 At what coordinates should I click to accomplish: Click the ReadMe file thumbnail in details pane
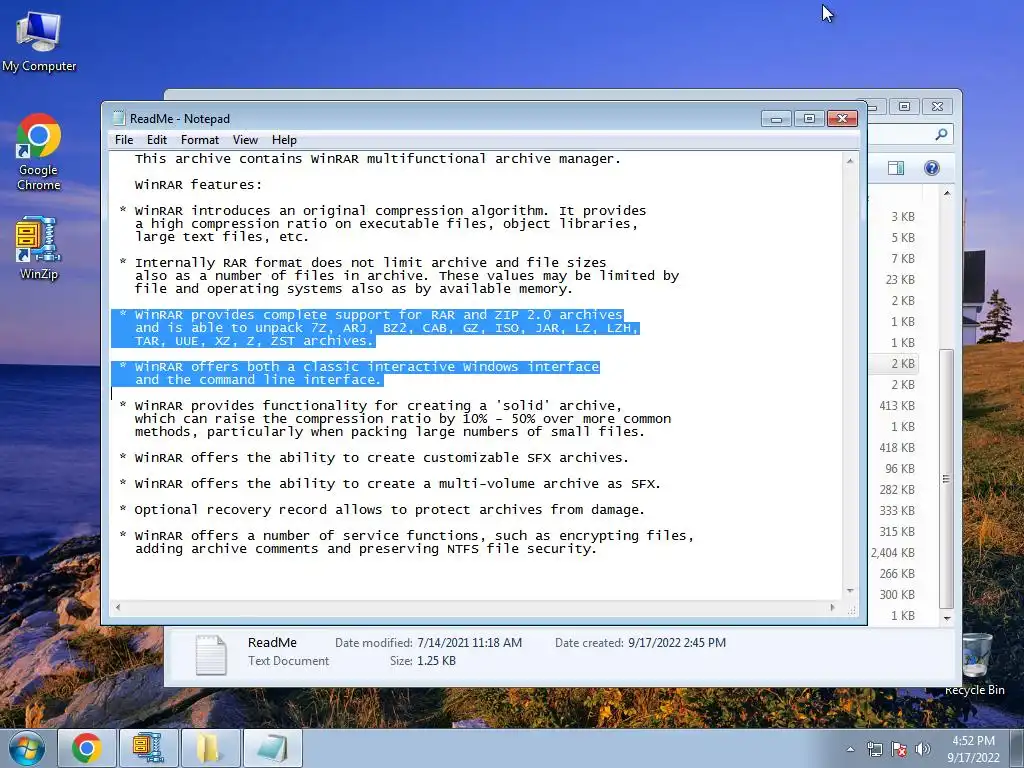[211, 654]
